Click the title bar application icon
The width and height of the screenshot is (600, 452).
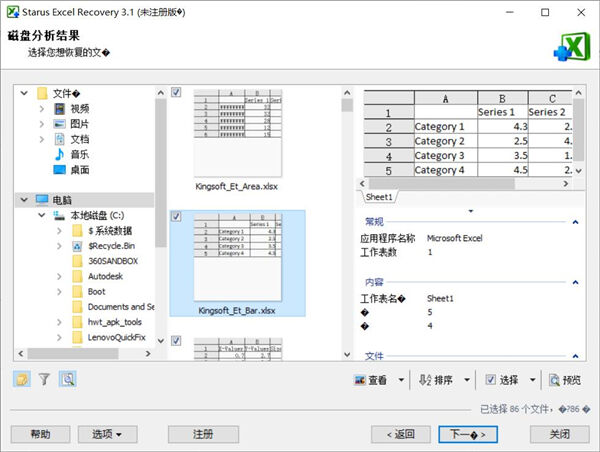[x=13, y=12]
